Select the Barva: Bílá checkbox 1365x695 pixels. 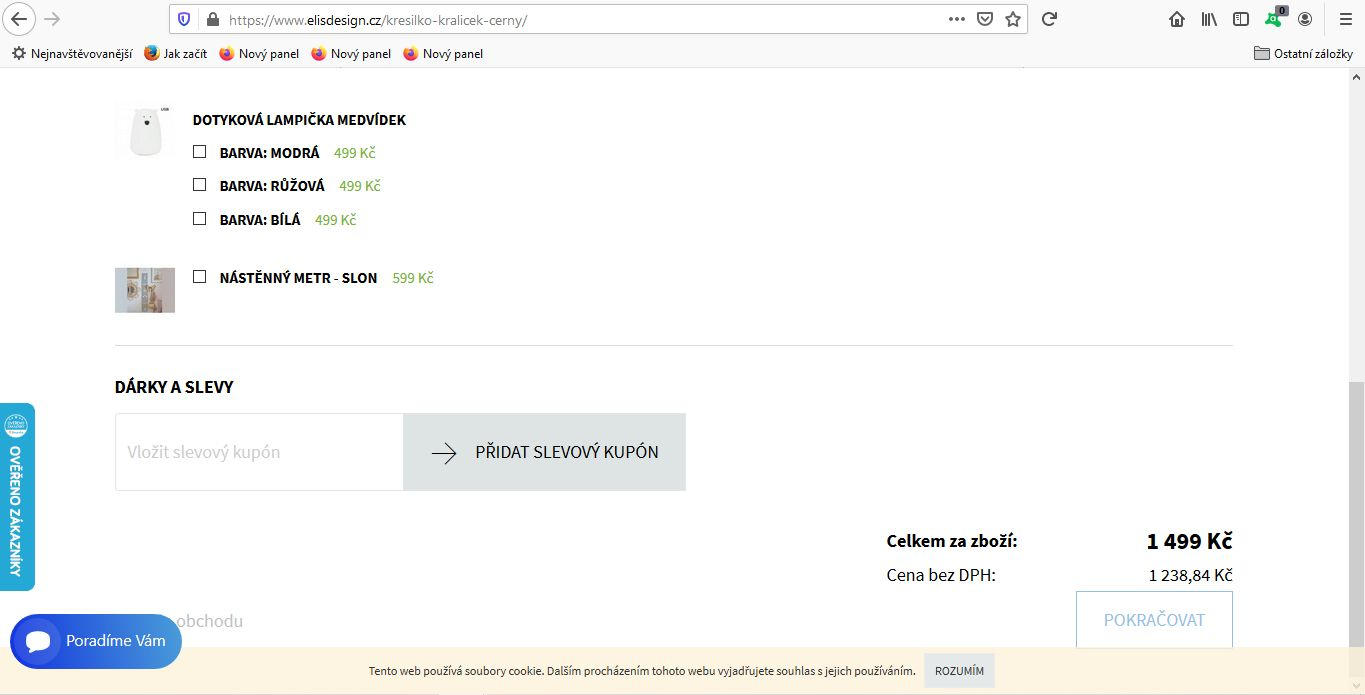(200, 219)
